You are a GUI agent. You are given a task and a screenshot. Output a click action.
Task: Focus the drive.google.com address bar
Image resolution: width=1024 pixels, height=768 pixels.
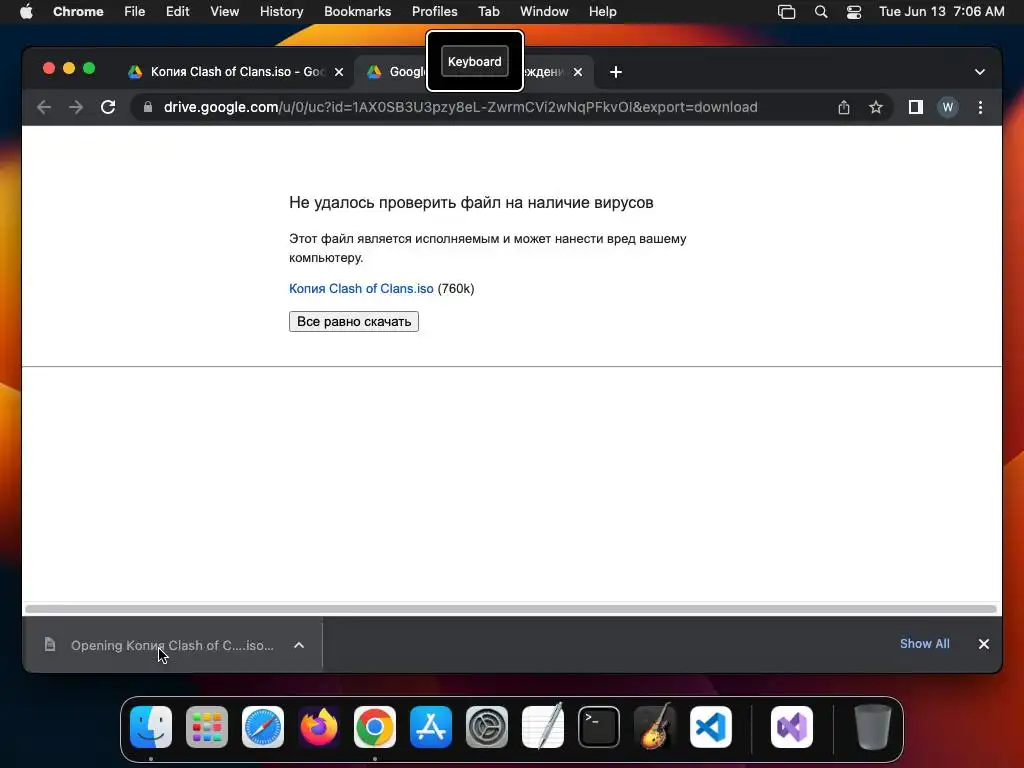(x=460, y=107)
